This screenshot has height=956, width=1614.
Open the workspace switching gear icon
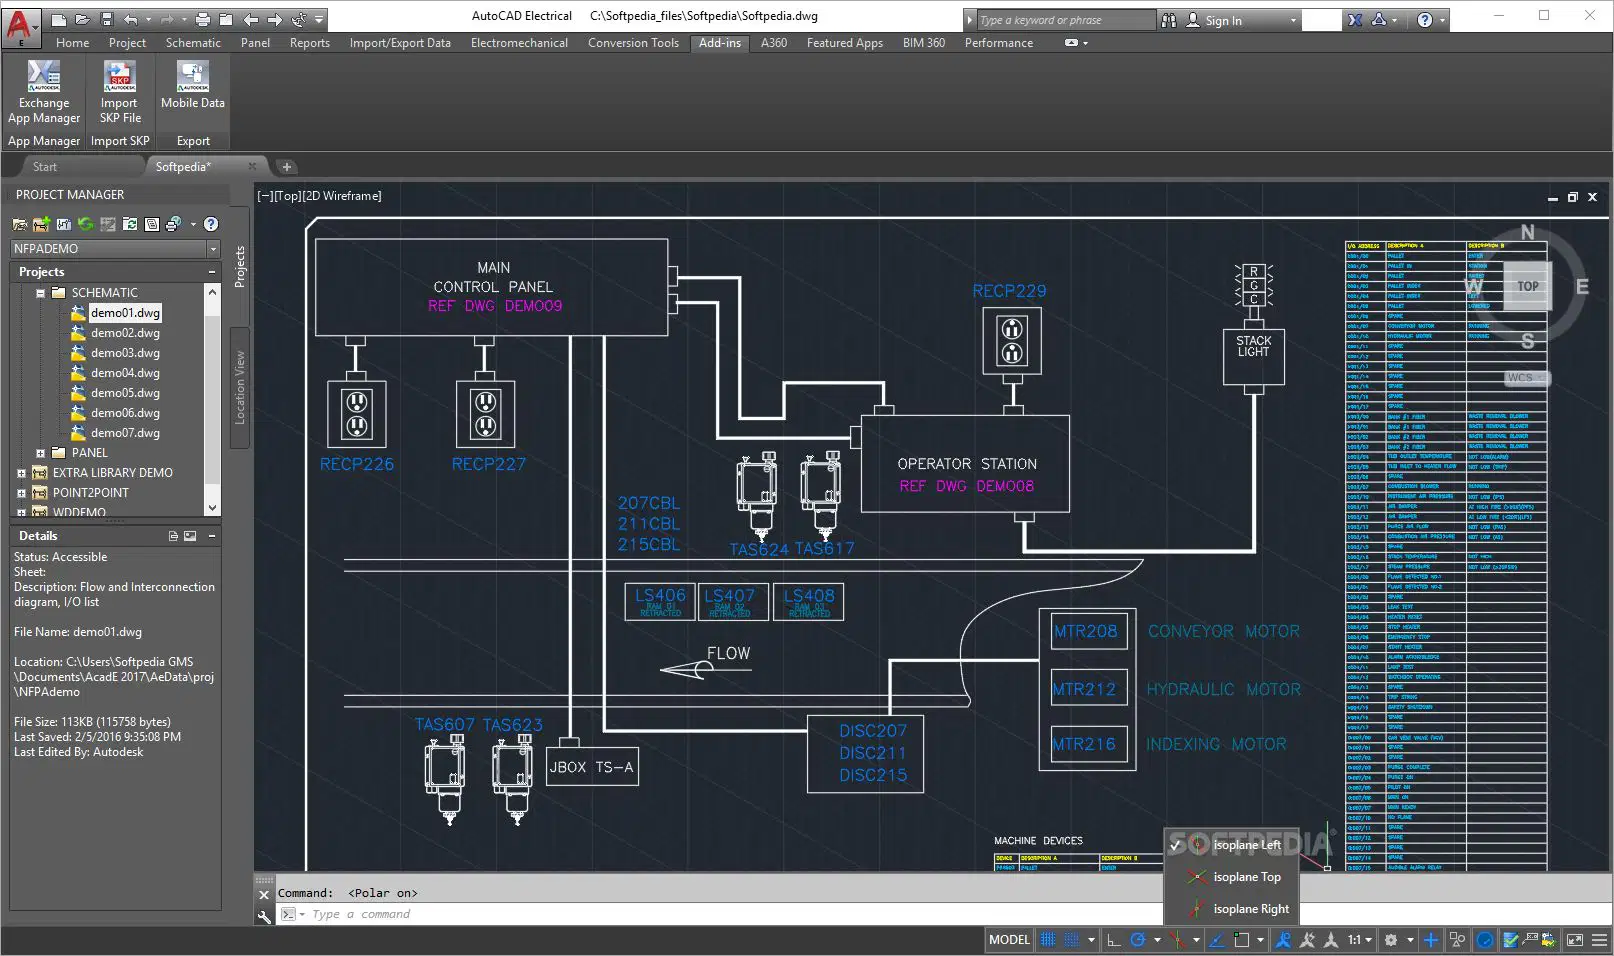1390,940
